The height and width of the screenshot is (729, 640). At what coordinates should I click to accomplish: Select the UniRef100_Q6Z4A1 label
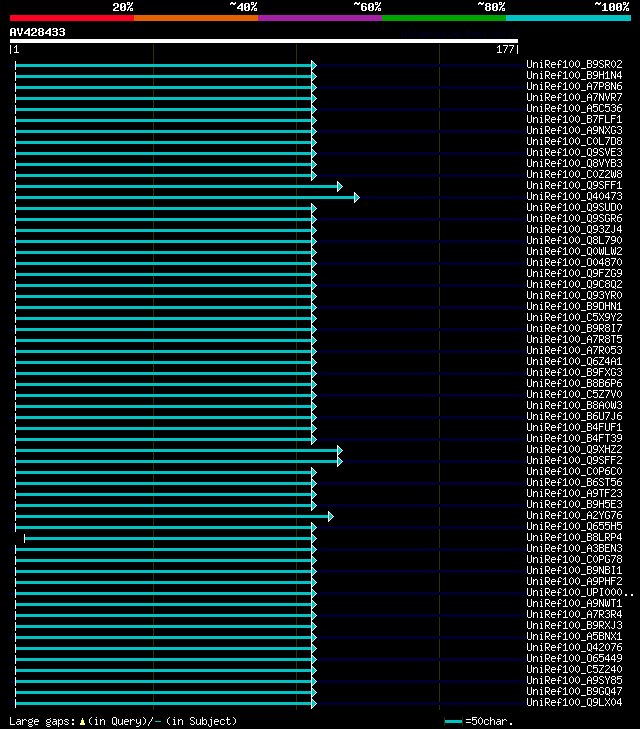click(x=574, y=361)
